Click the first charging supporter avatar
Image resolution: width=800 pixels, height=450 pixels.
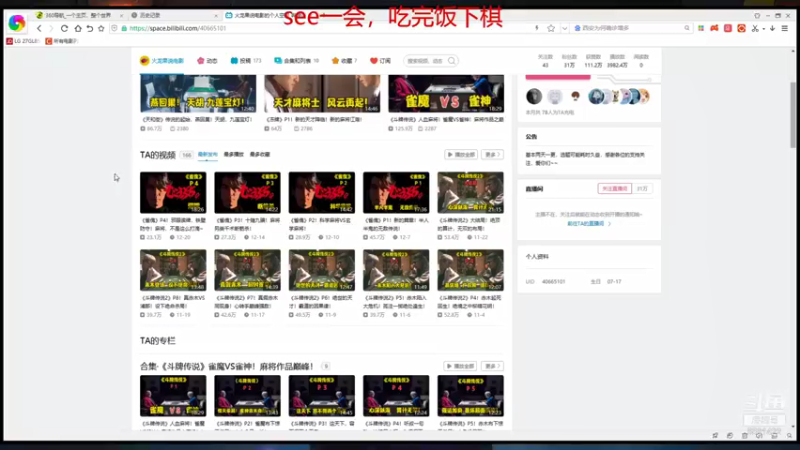click(x=534, y=96)
